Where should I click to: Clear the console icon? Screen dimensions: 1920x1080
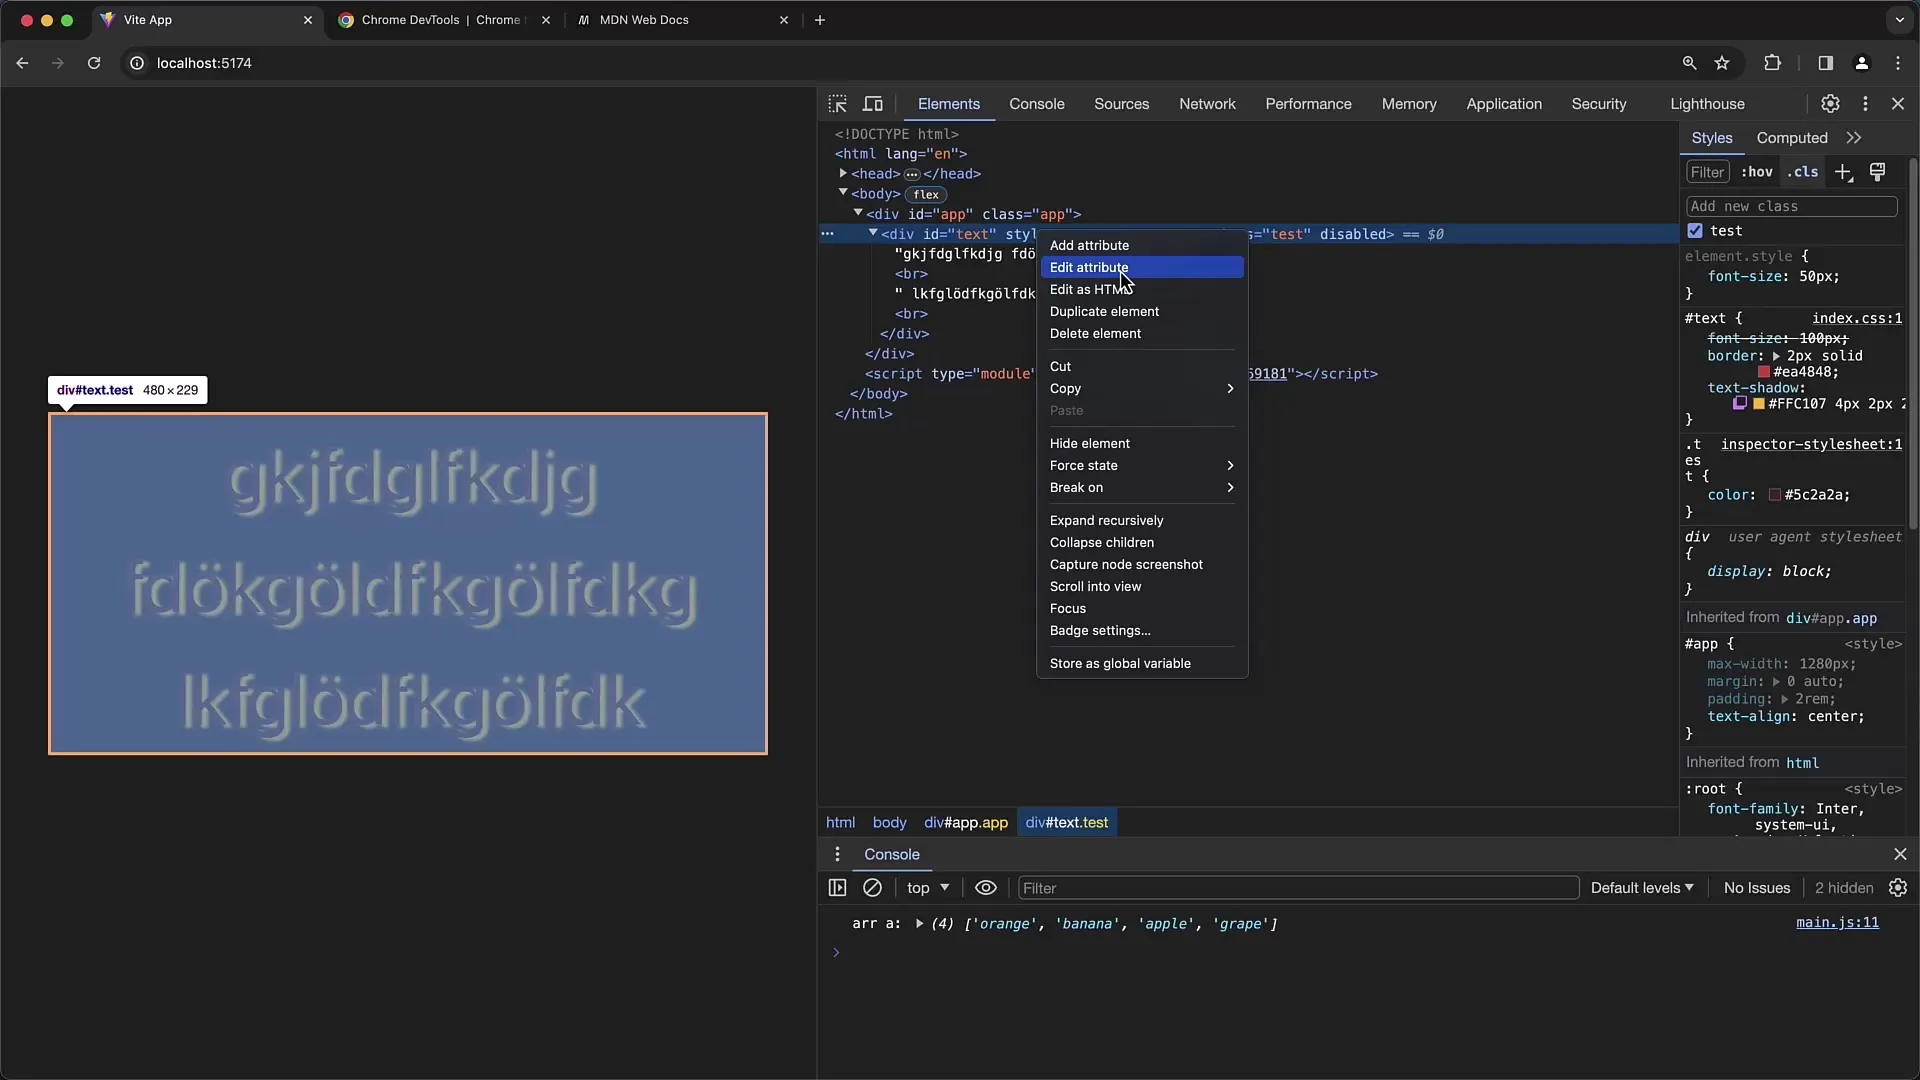pos(872,888)
